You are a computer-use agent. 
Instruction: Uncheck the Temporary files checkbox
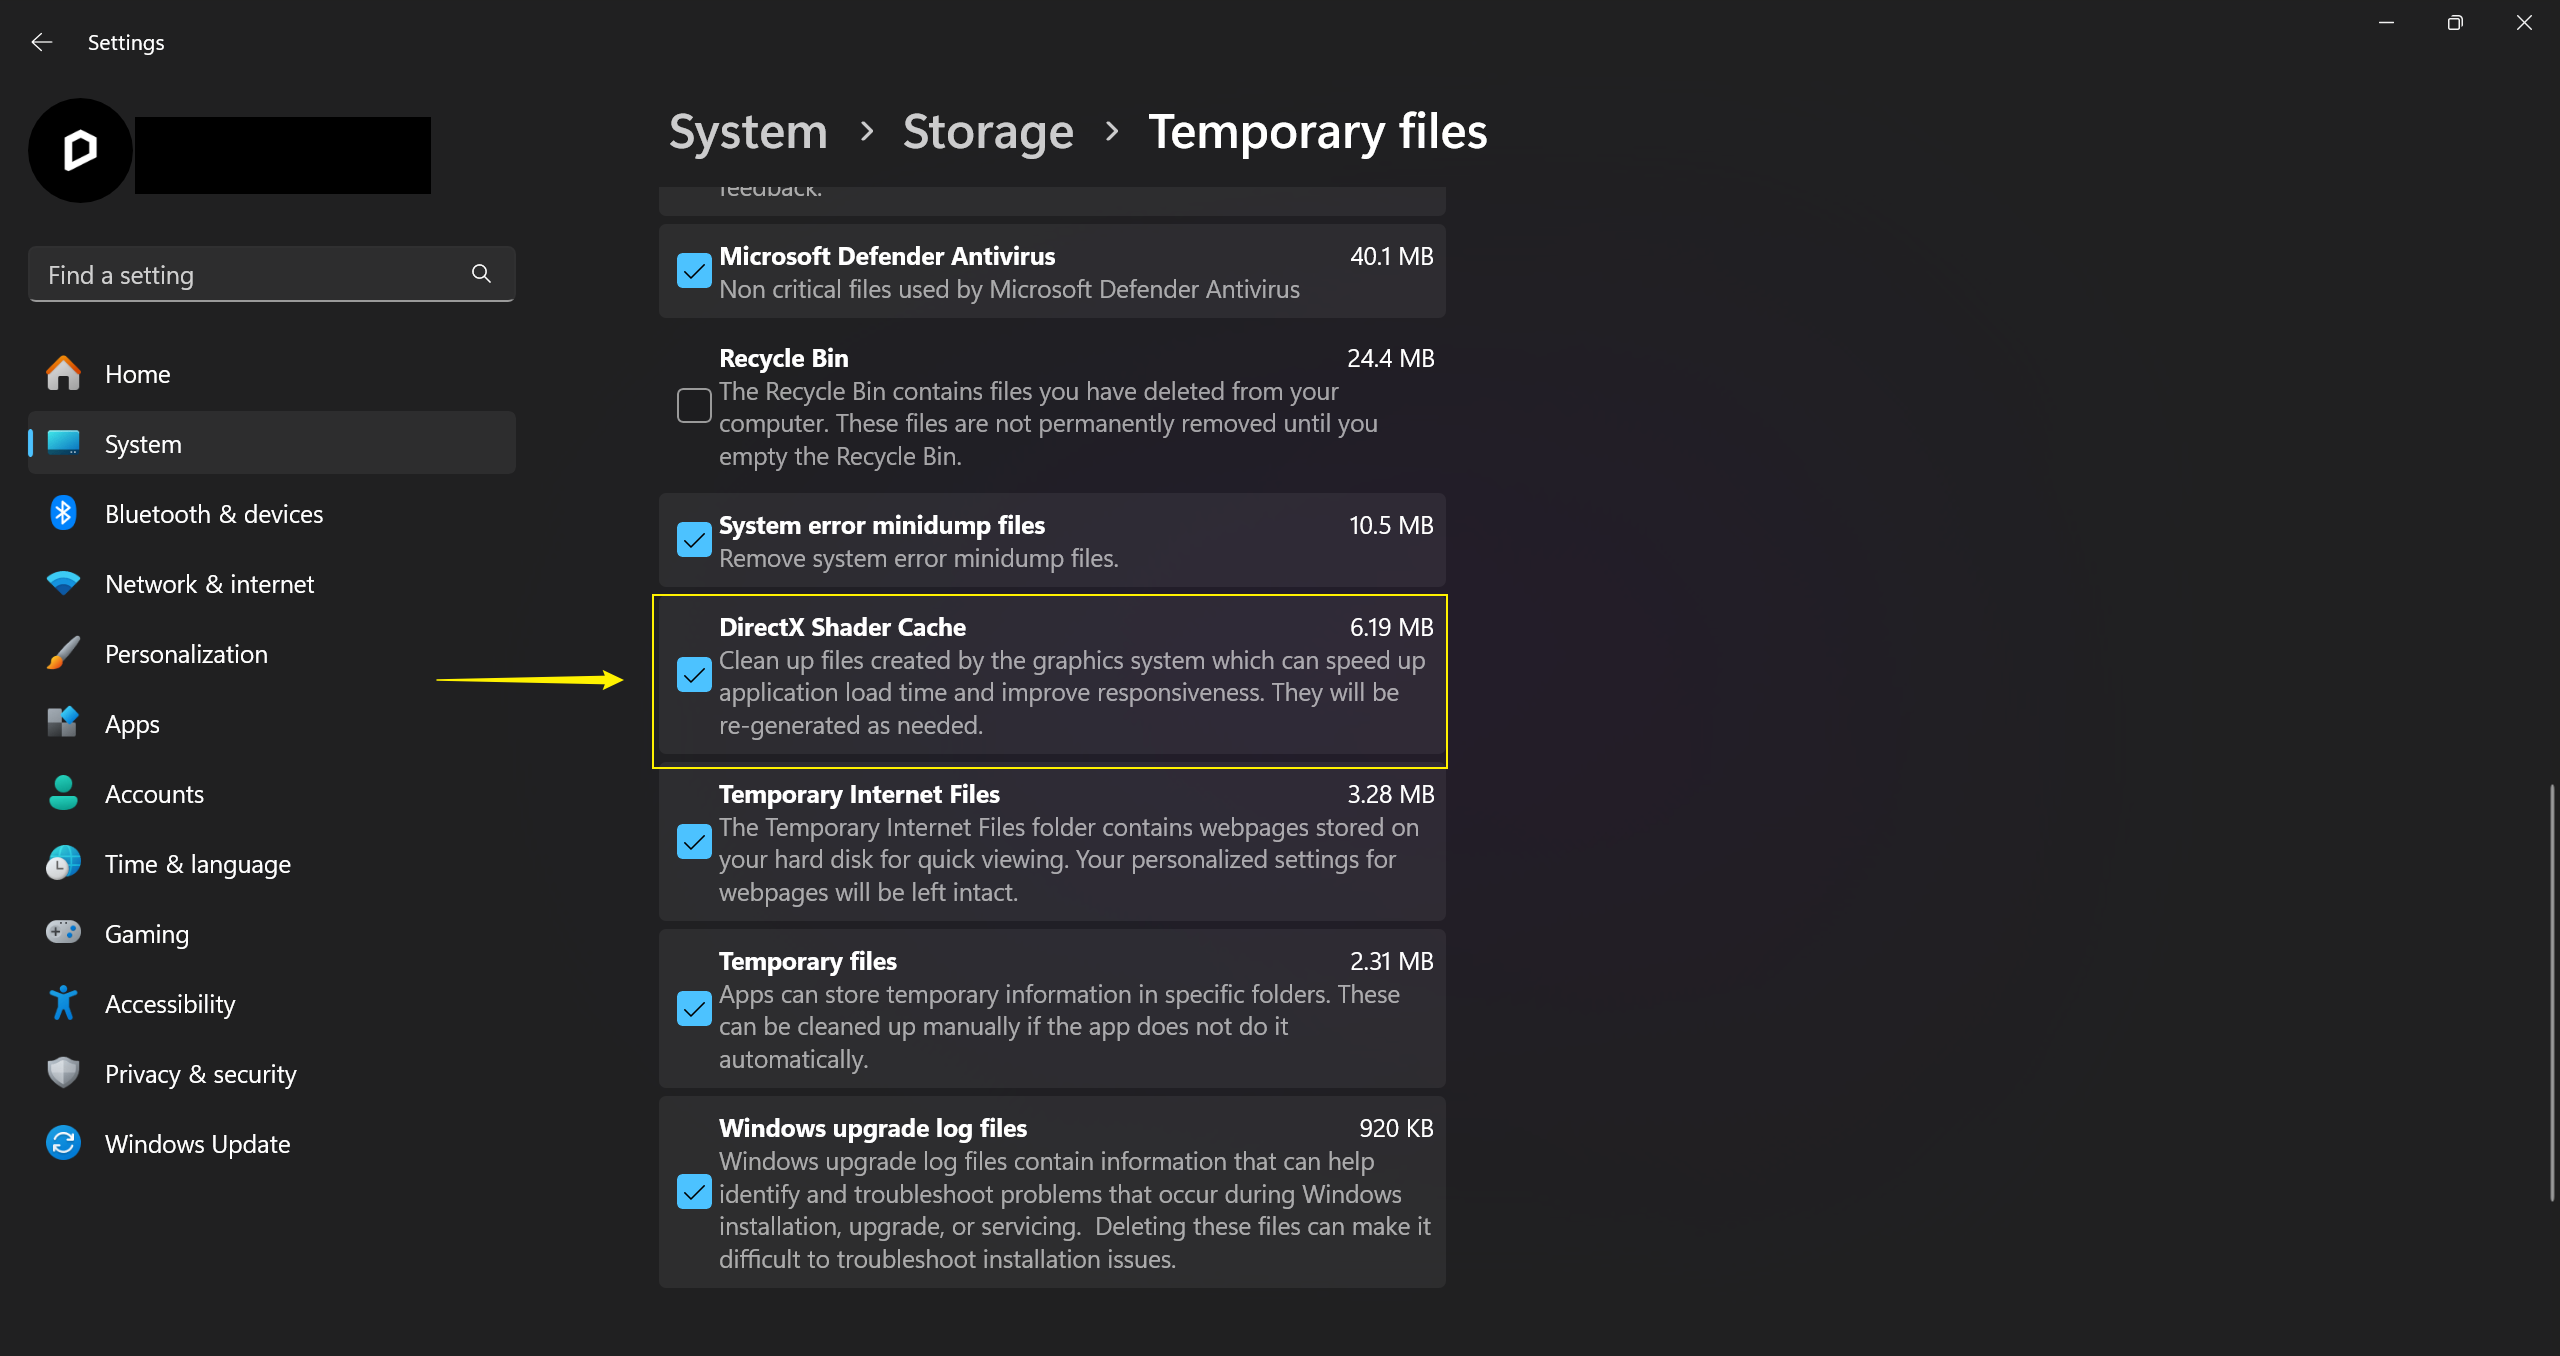(694, 1009)
